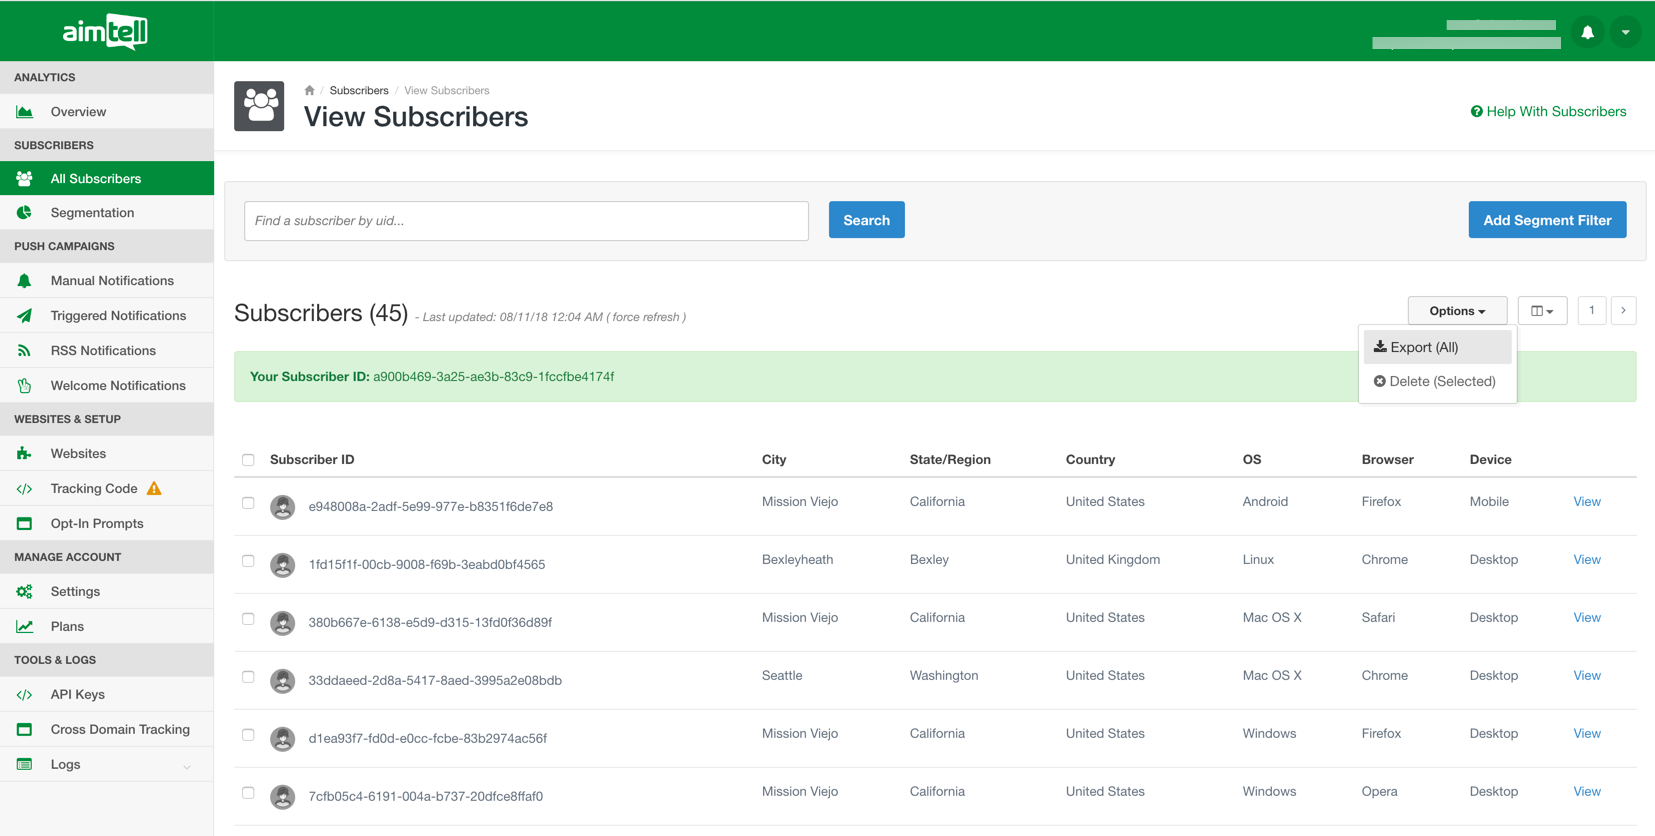Click the Plans line chart icon
This screenshot has height=836, width=1655.
click(x=24, y=627)
